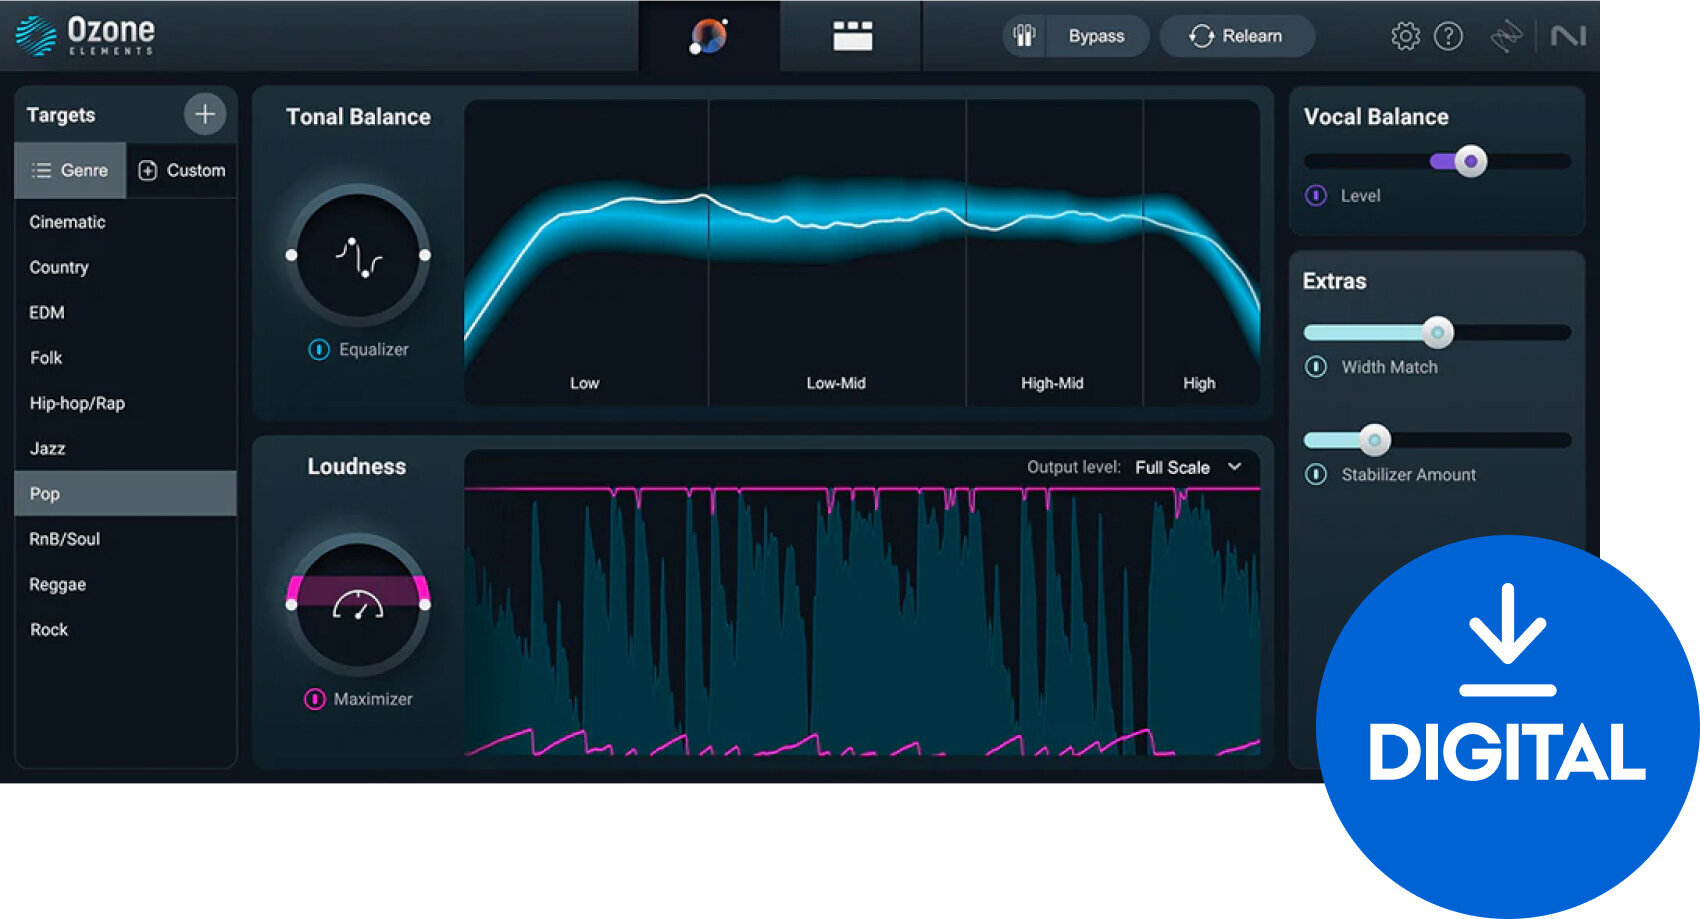Switch to the module chain view icon

coord(851,34)
